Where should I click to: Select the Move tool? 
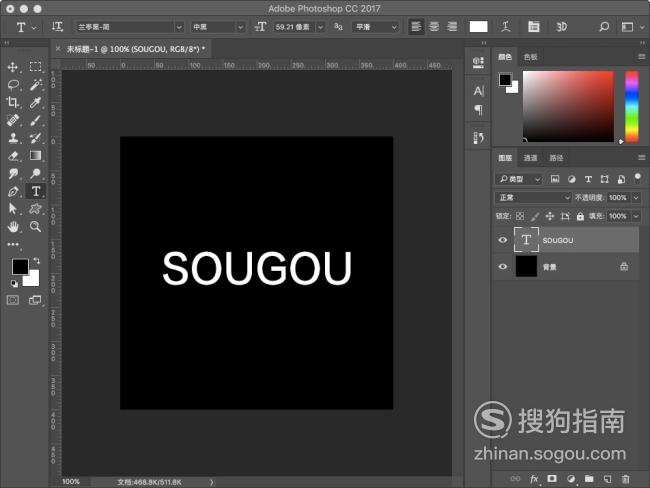pyautogui.click(x=13, y=67)
